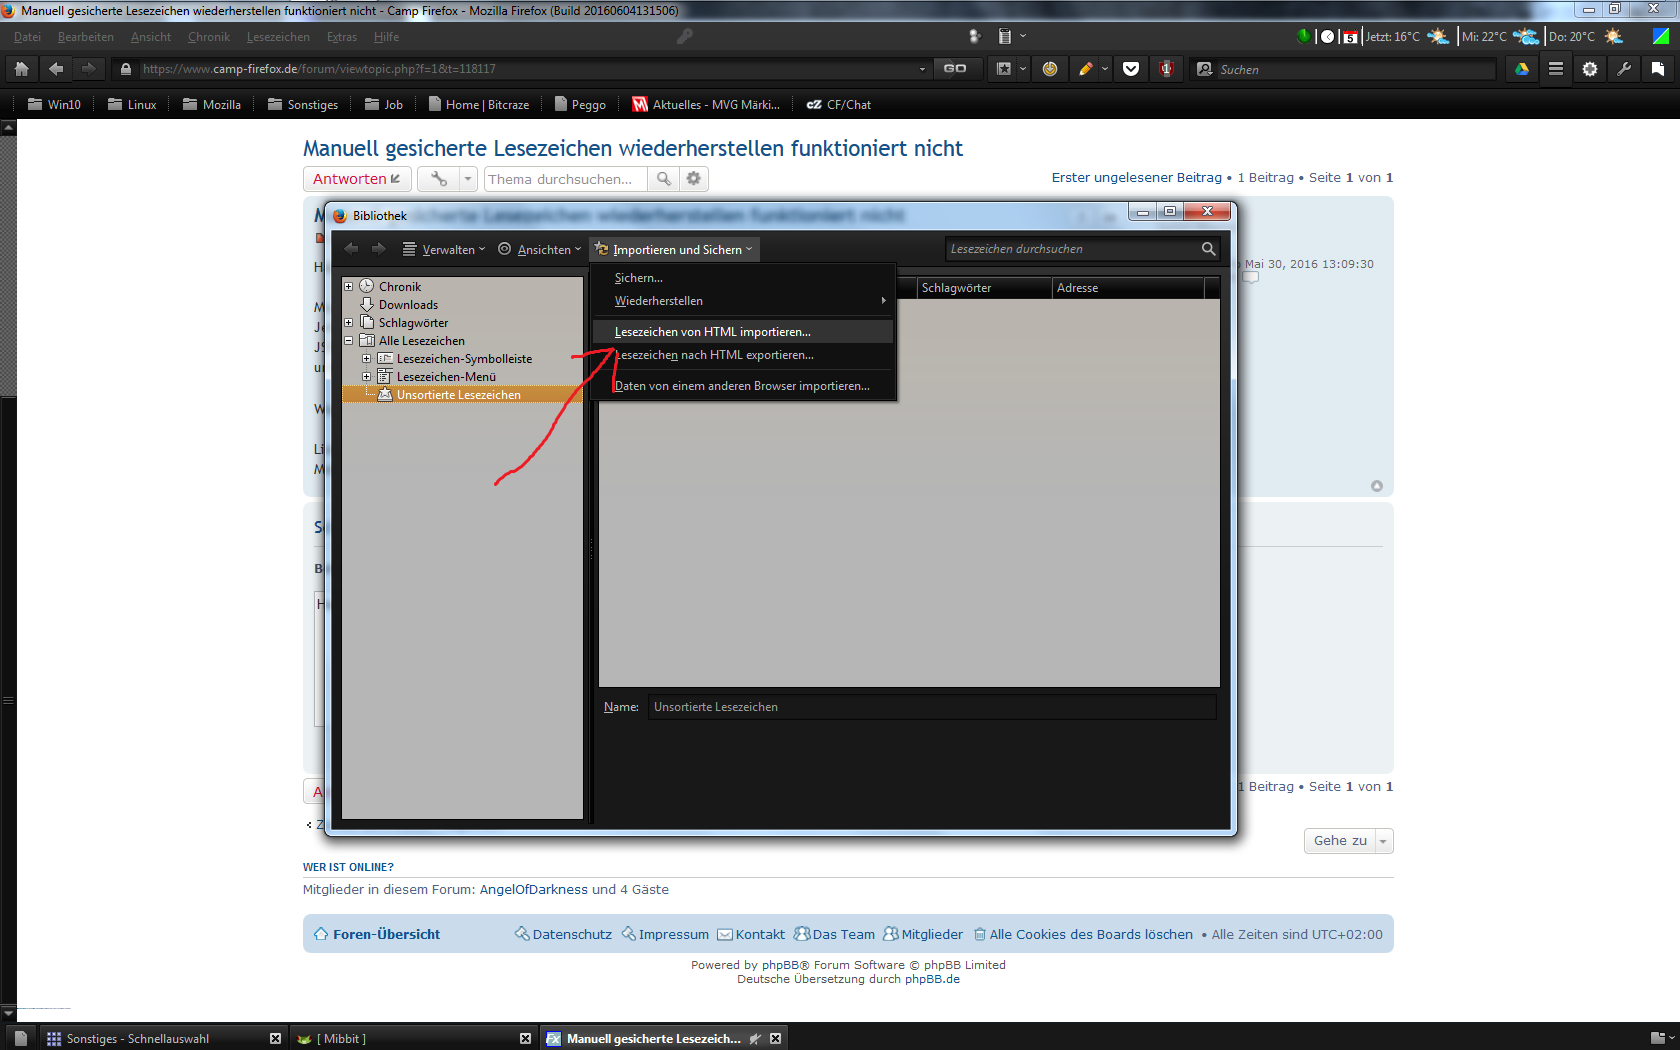
Task: Click the yellow circular download icon
Action: pyautogui.click(x=1050, y=69)
